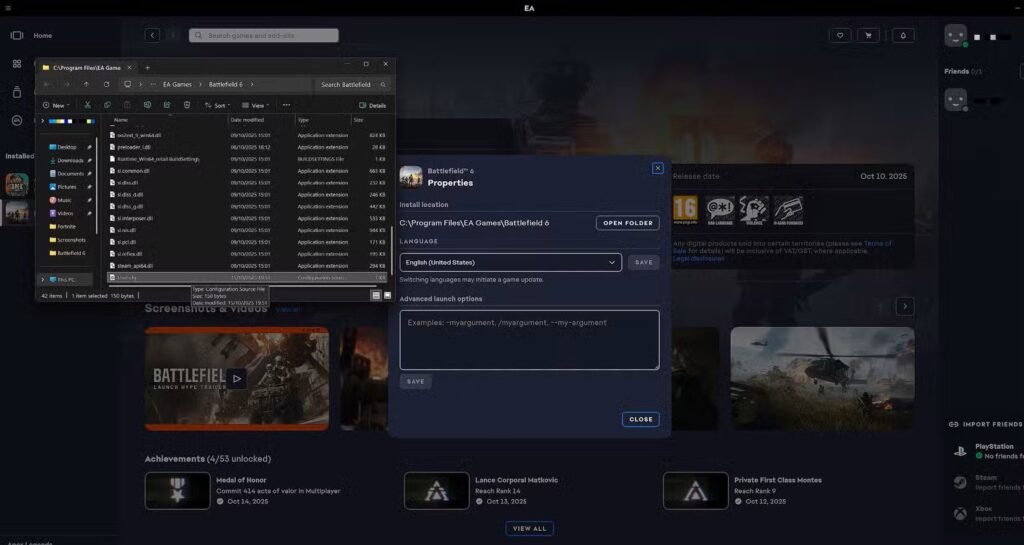
Task: Click the search magnifier in File Explorer
Action: pyautogui.click(x=383, y=84)
